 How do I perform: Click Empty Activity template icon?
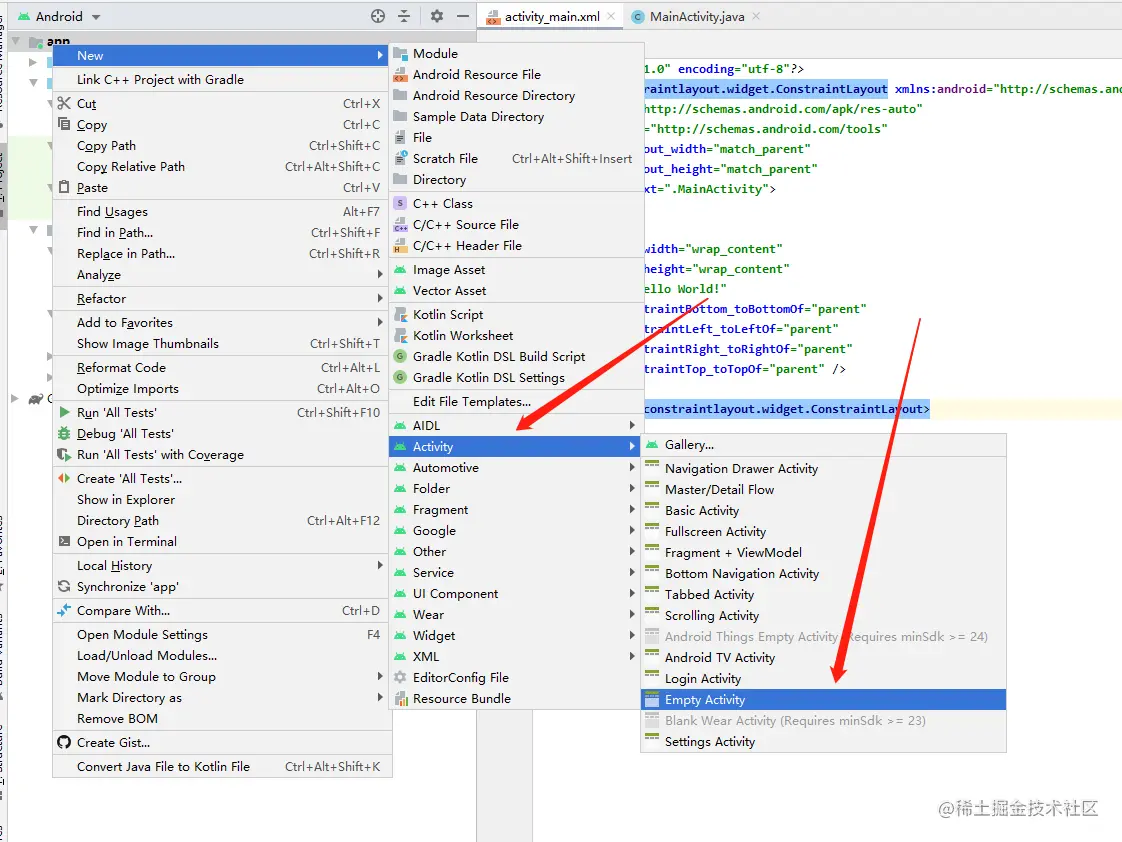(652, 699)
